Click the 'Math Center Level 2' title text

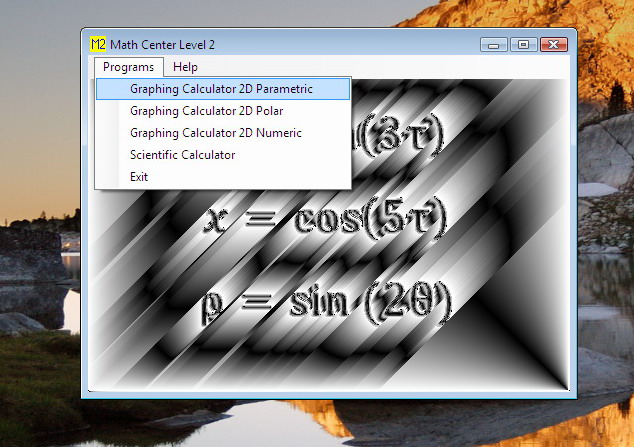pos(162,44)
